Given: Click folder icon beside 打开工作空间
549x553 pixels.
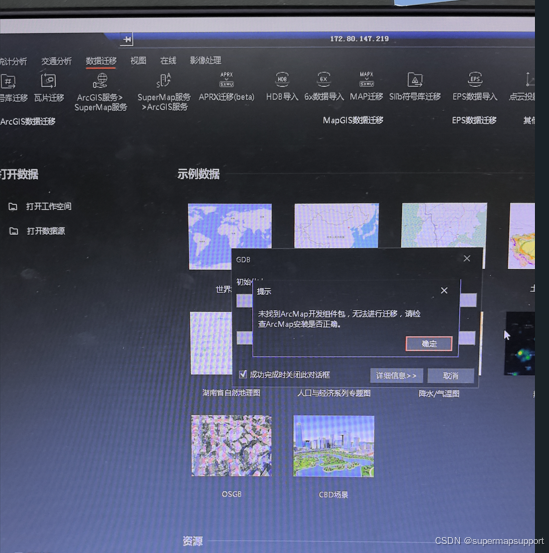Looking at the screenshot, I should tap(13, 206).
